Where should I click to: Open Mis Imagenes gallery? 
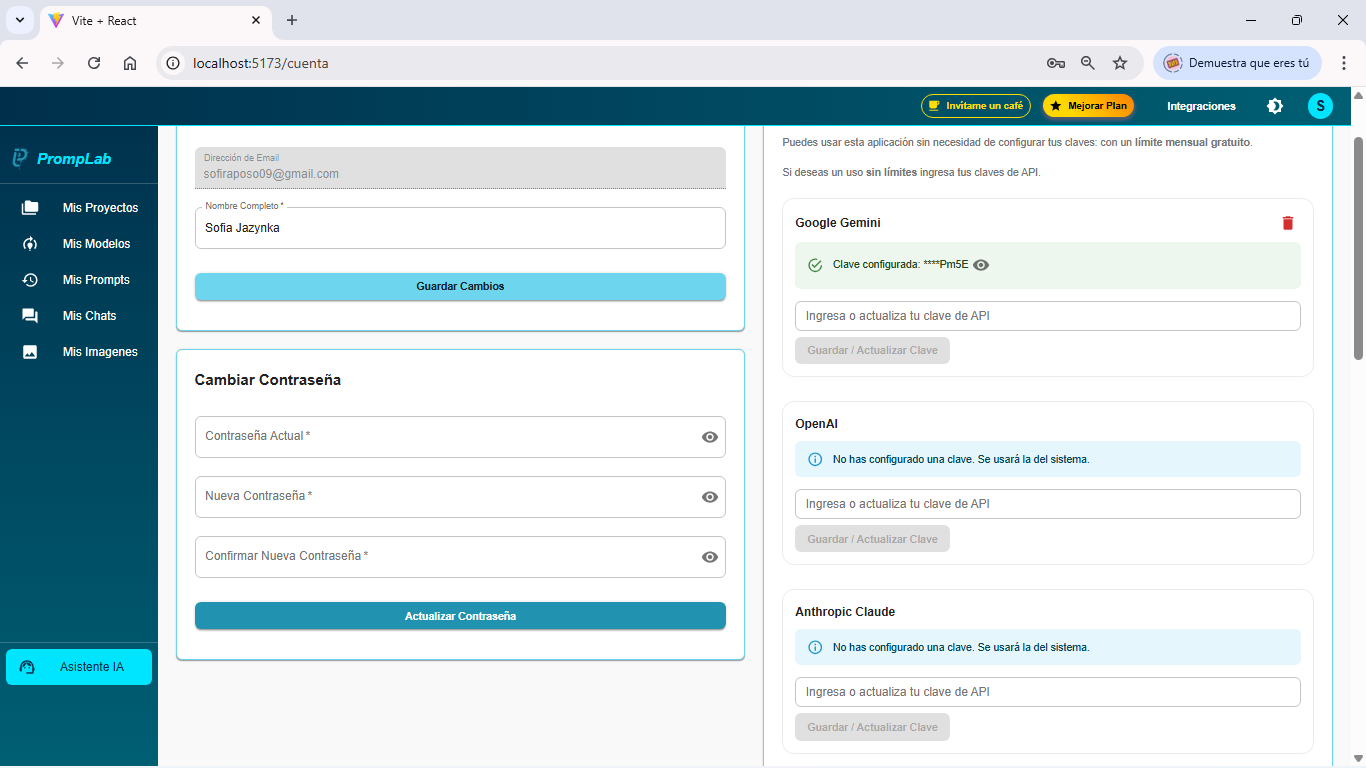click(x=79, y=352)
